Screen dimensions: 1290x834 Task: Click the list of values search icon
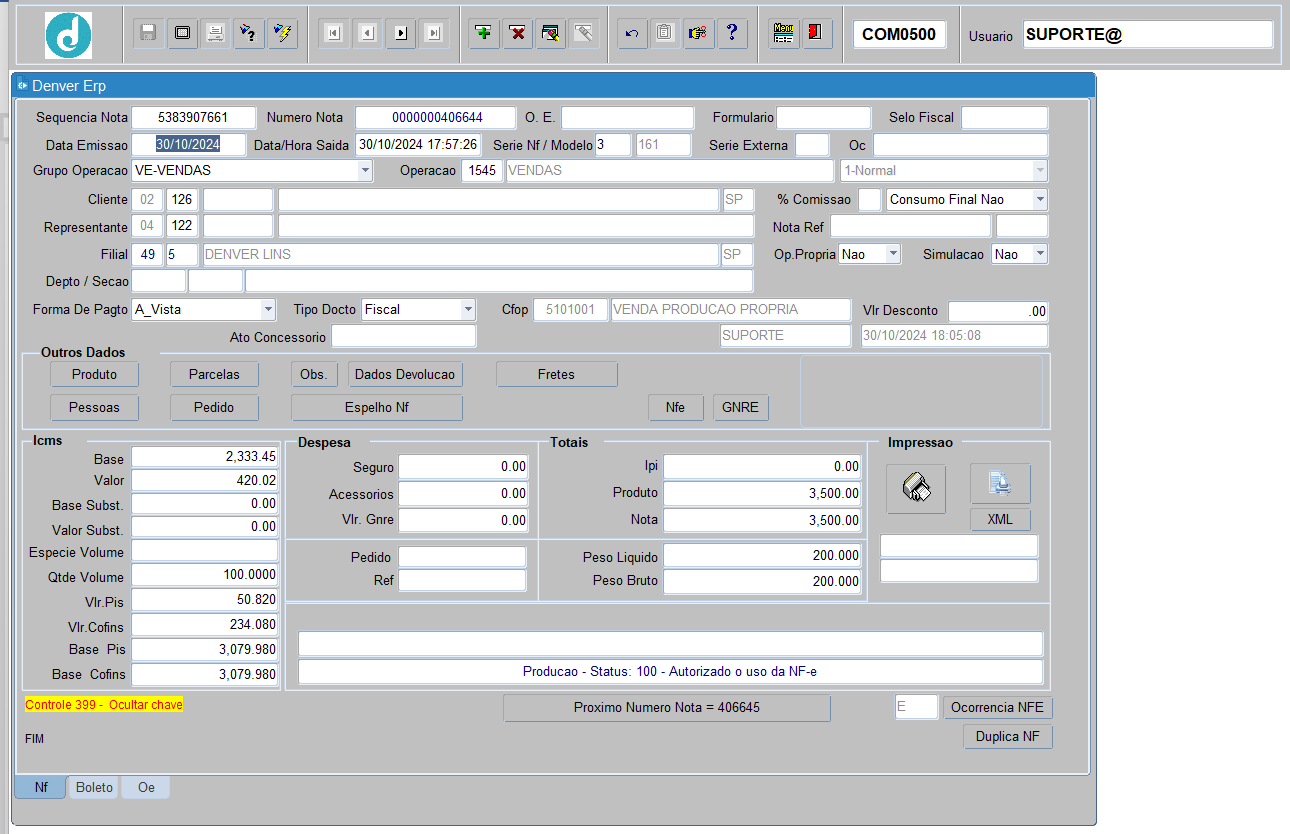point(551,33)
